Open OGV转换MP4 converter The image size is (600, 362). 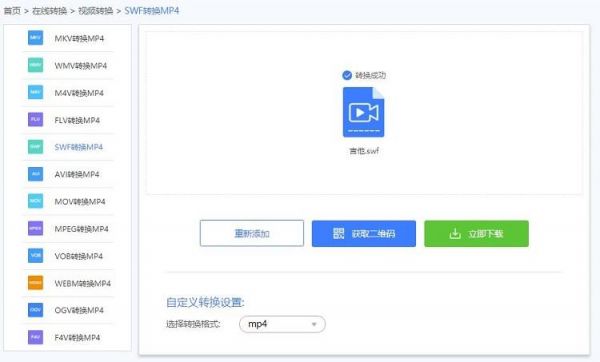point(79,310)
